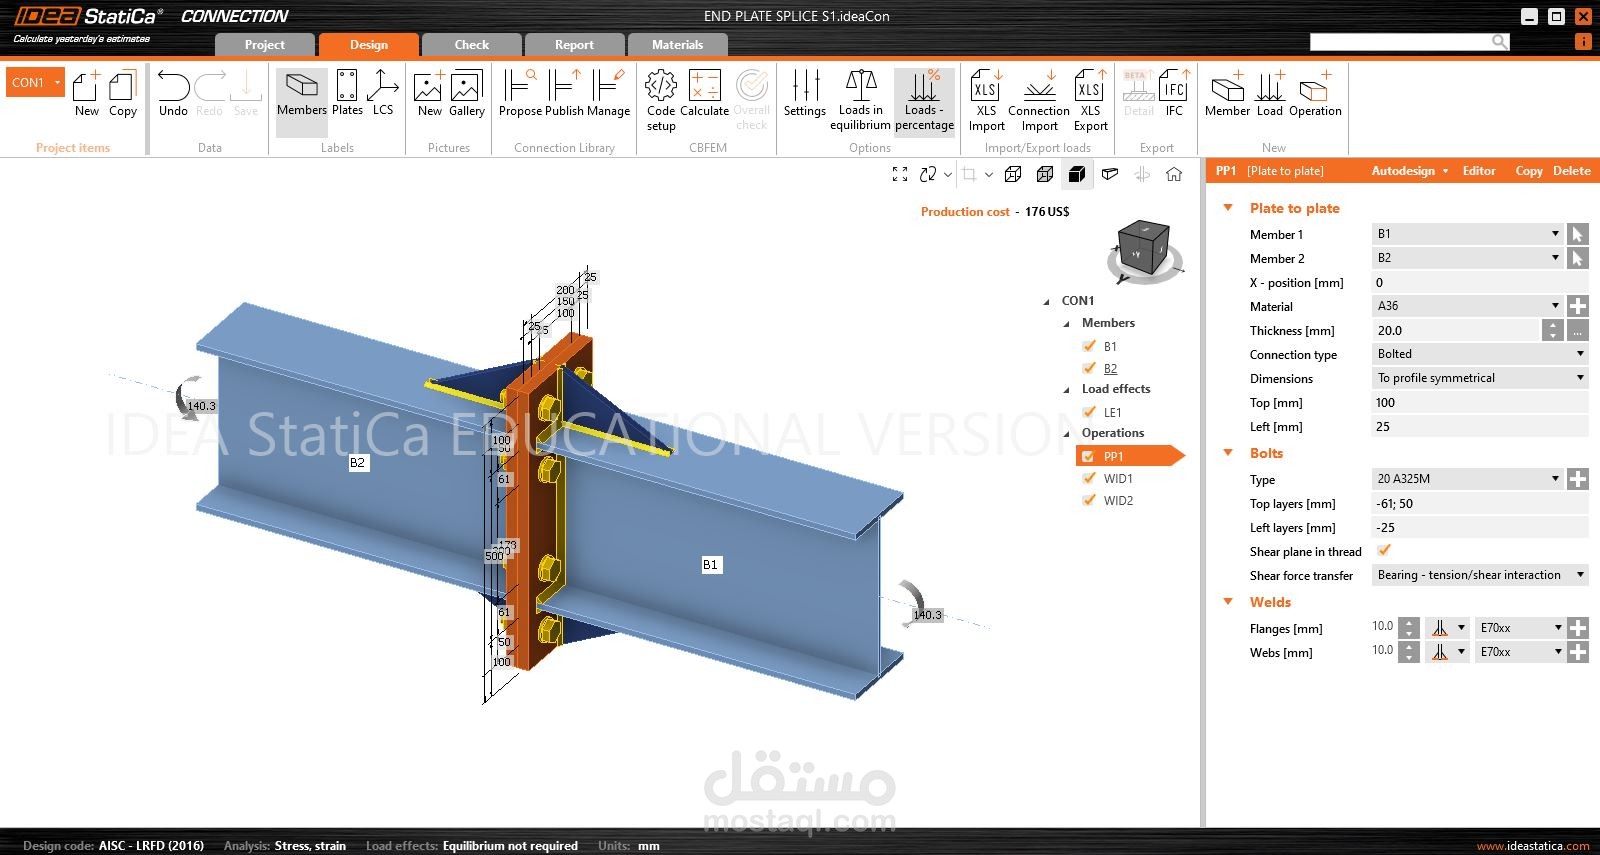The height and width of the screenshot is (855, 1600).
Task: Uncheck member B1 visibility
Action: (1089, 346)
